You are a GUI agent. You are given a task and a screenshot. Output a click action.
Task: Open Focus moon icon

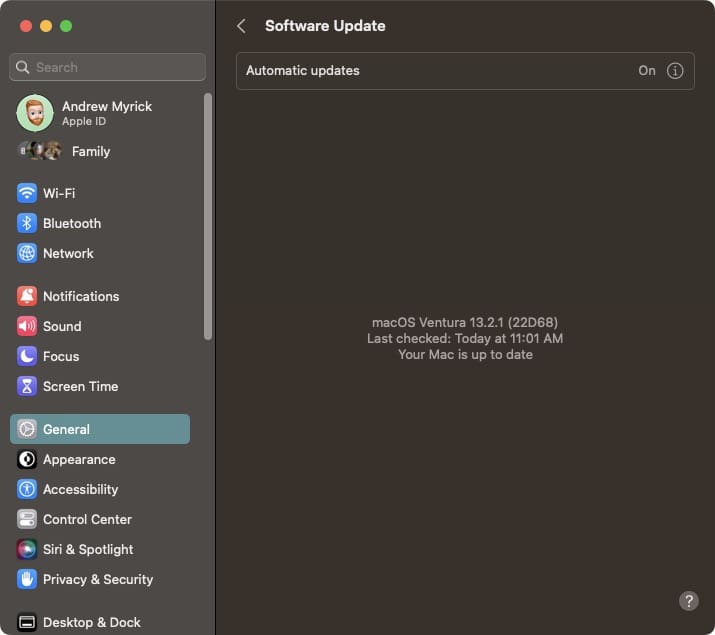click(27, 356)
